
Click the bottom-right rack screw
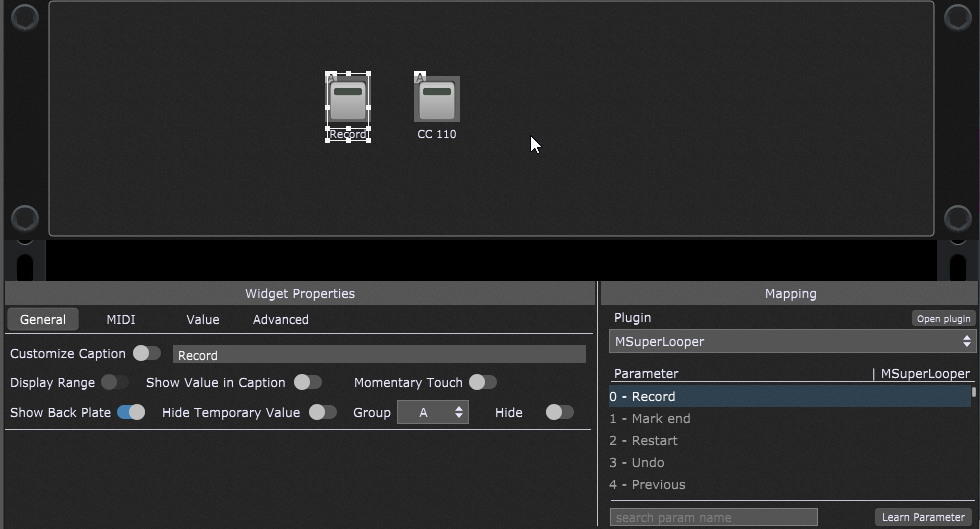pyautogui.click(x=957, y=218)
